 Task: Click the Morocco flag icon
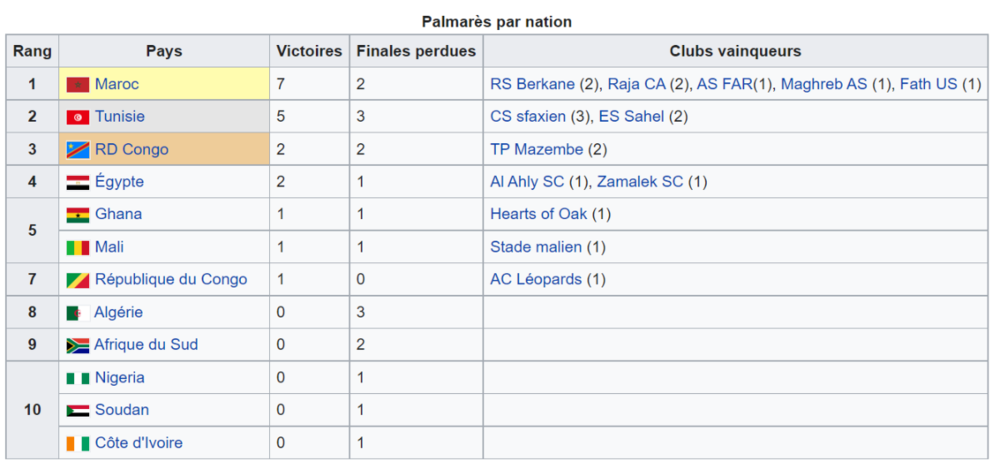coord(78,84)
